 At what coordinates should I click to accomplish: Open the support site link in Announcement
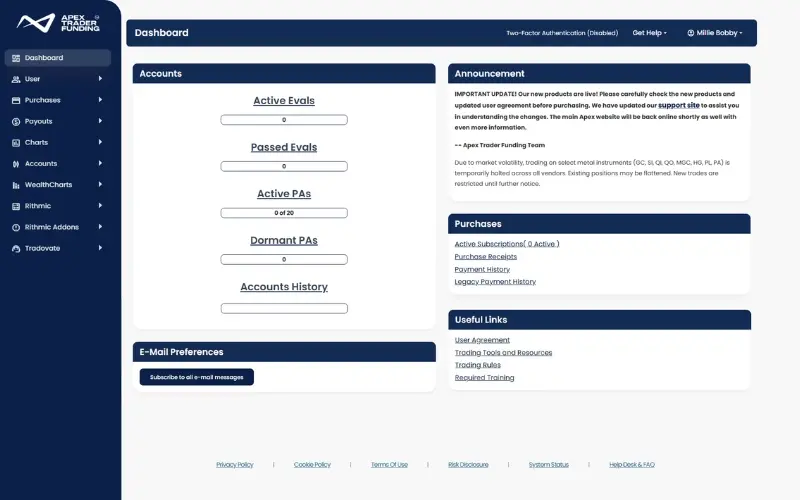pos(679,105)
